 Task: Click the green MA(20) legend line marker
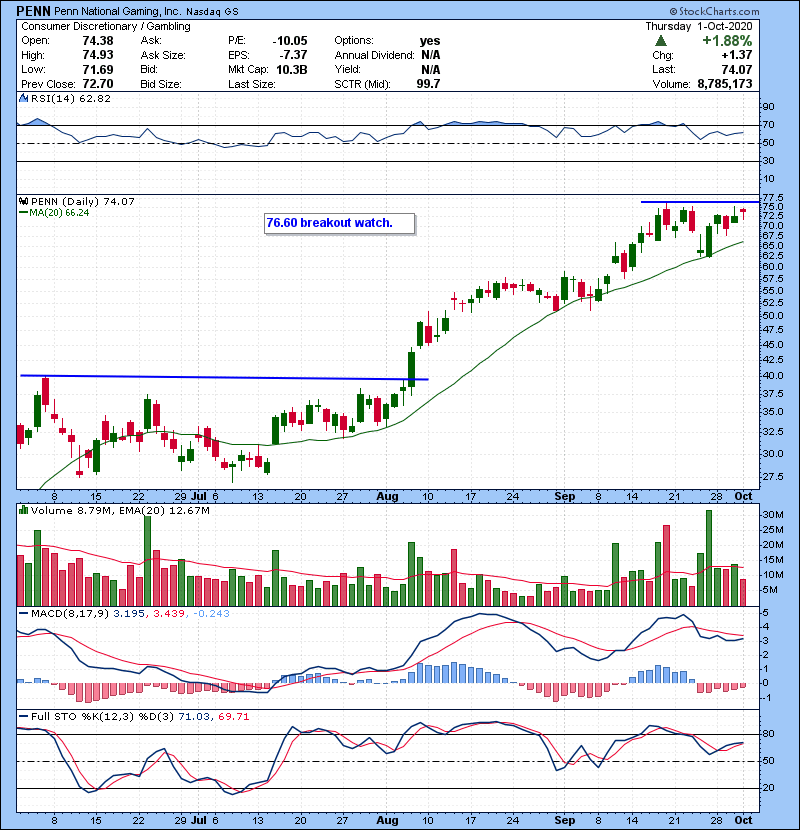click(x=23, y=213)
